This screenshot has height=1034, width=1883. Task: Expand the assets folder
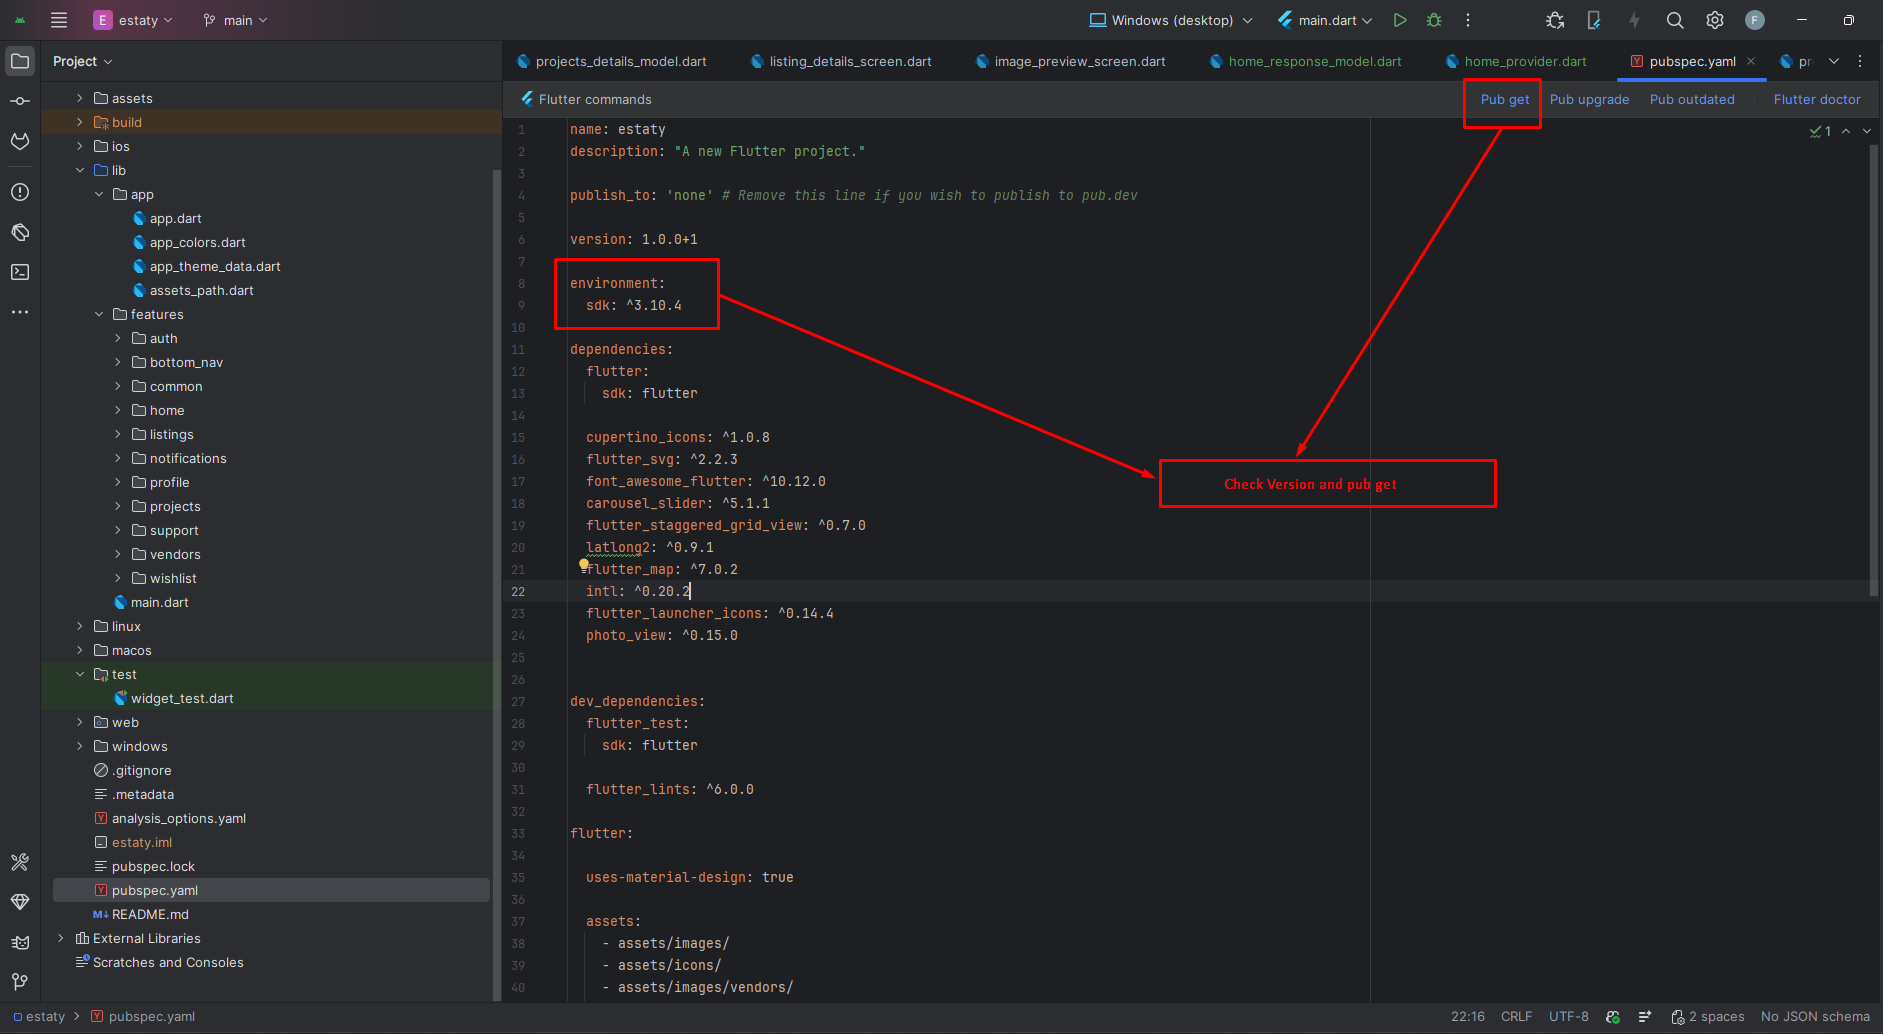click(x=80, y=98)
